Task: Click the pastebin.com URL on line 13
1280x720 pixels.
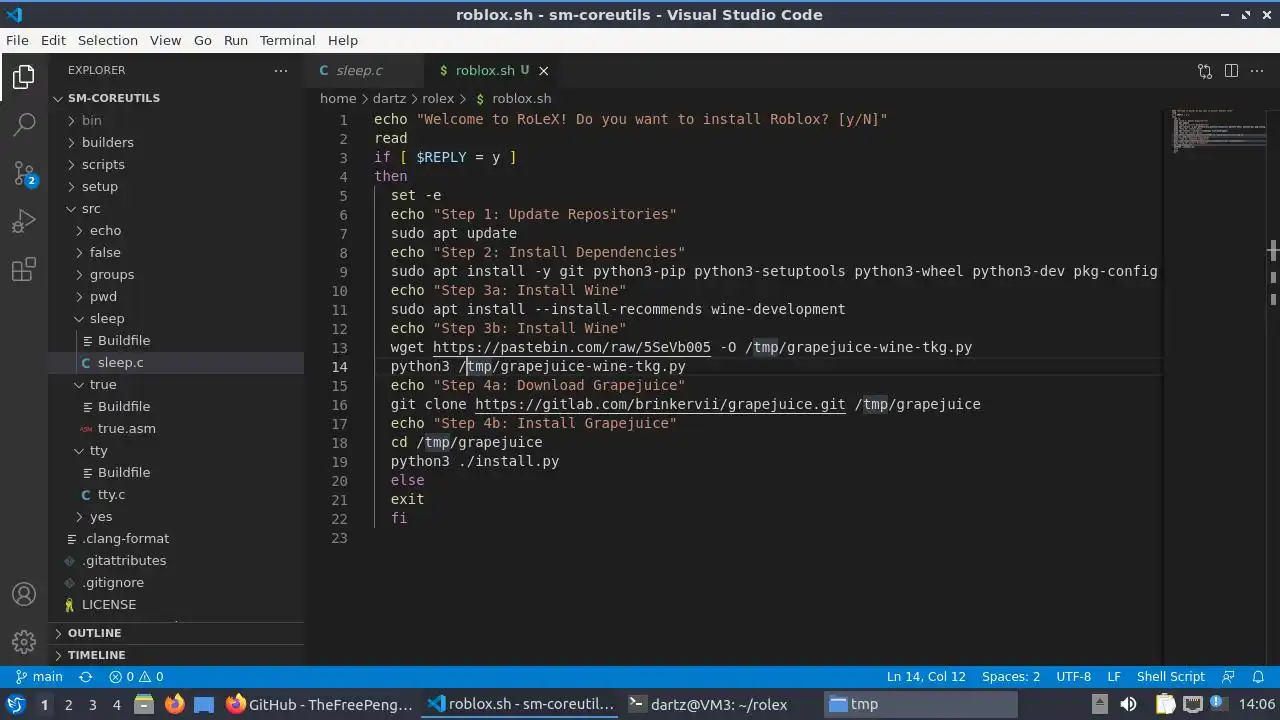Action: point(572,347)
